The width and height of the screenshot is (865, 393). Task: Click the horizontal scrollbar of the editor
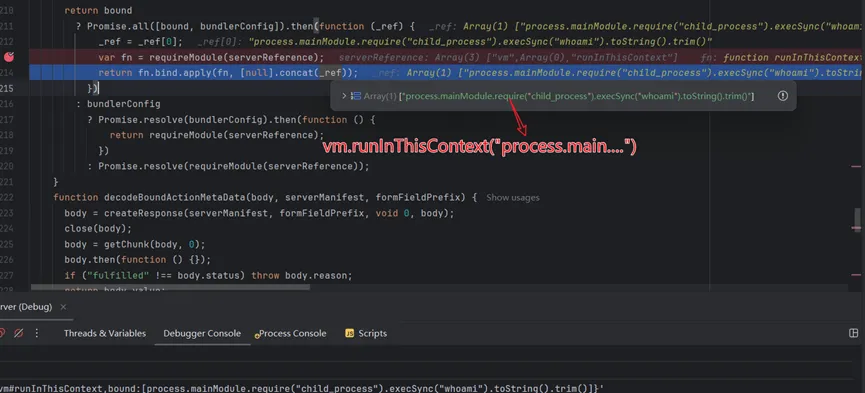[170, 287]
